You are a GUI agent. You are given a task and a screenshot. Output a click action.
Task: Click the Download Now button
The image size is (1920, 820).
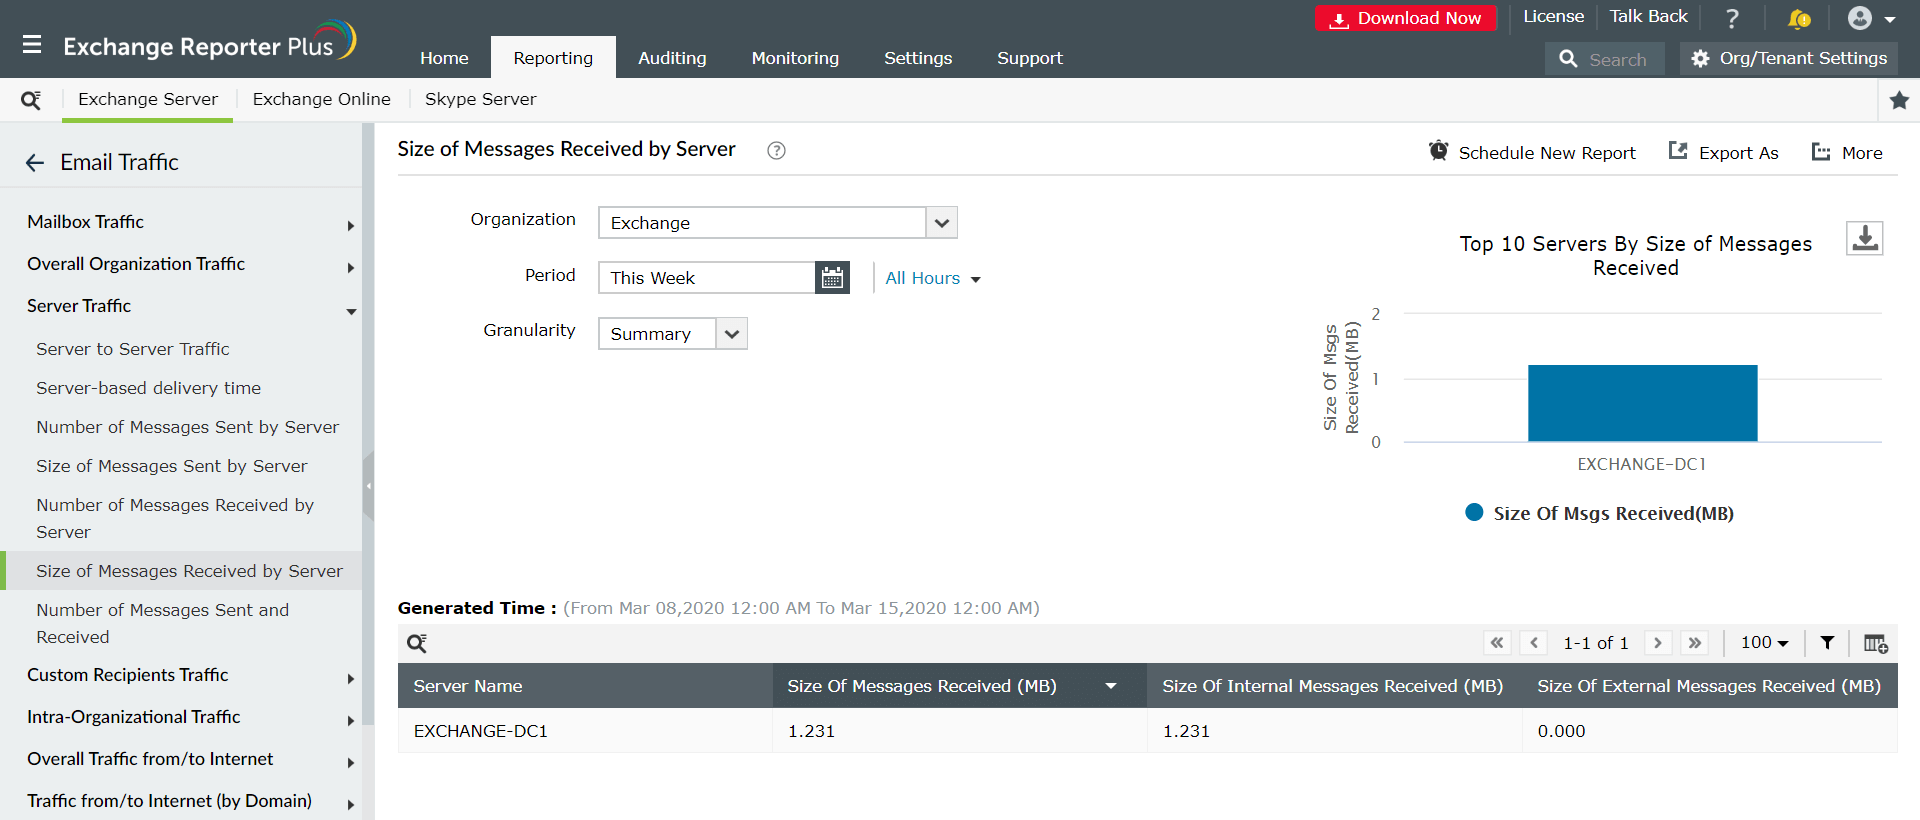click(x=1406, y=18)
